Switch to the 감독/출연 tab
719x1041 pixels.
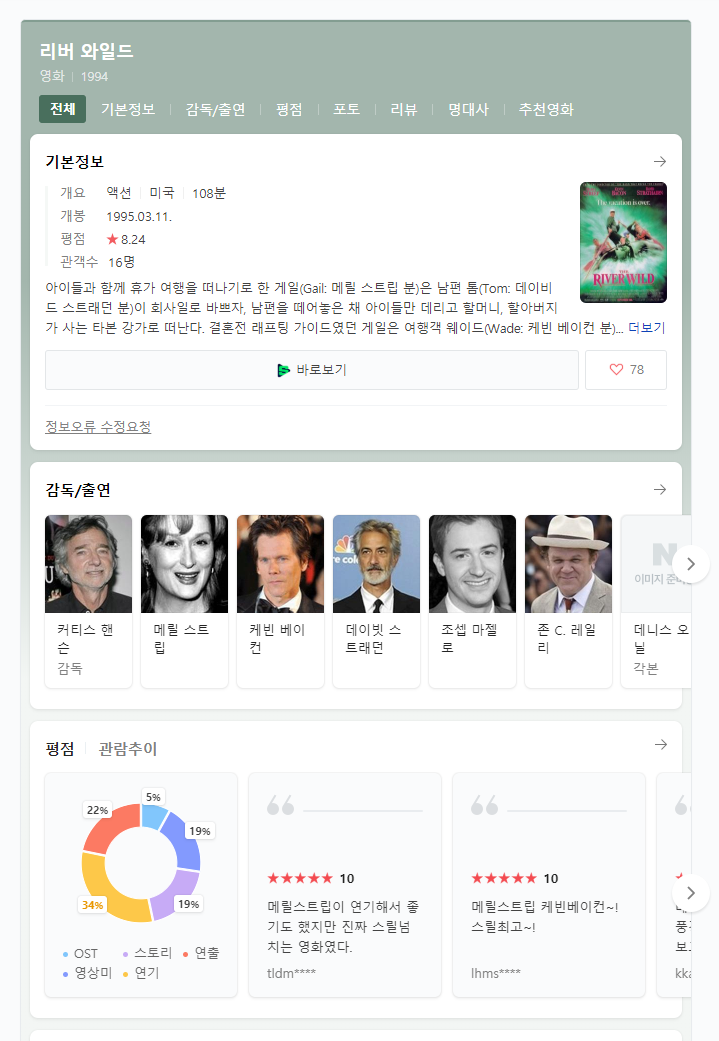pyautogui.click(x=215, y=110)
